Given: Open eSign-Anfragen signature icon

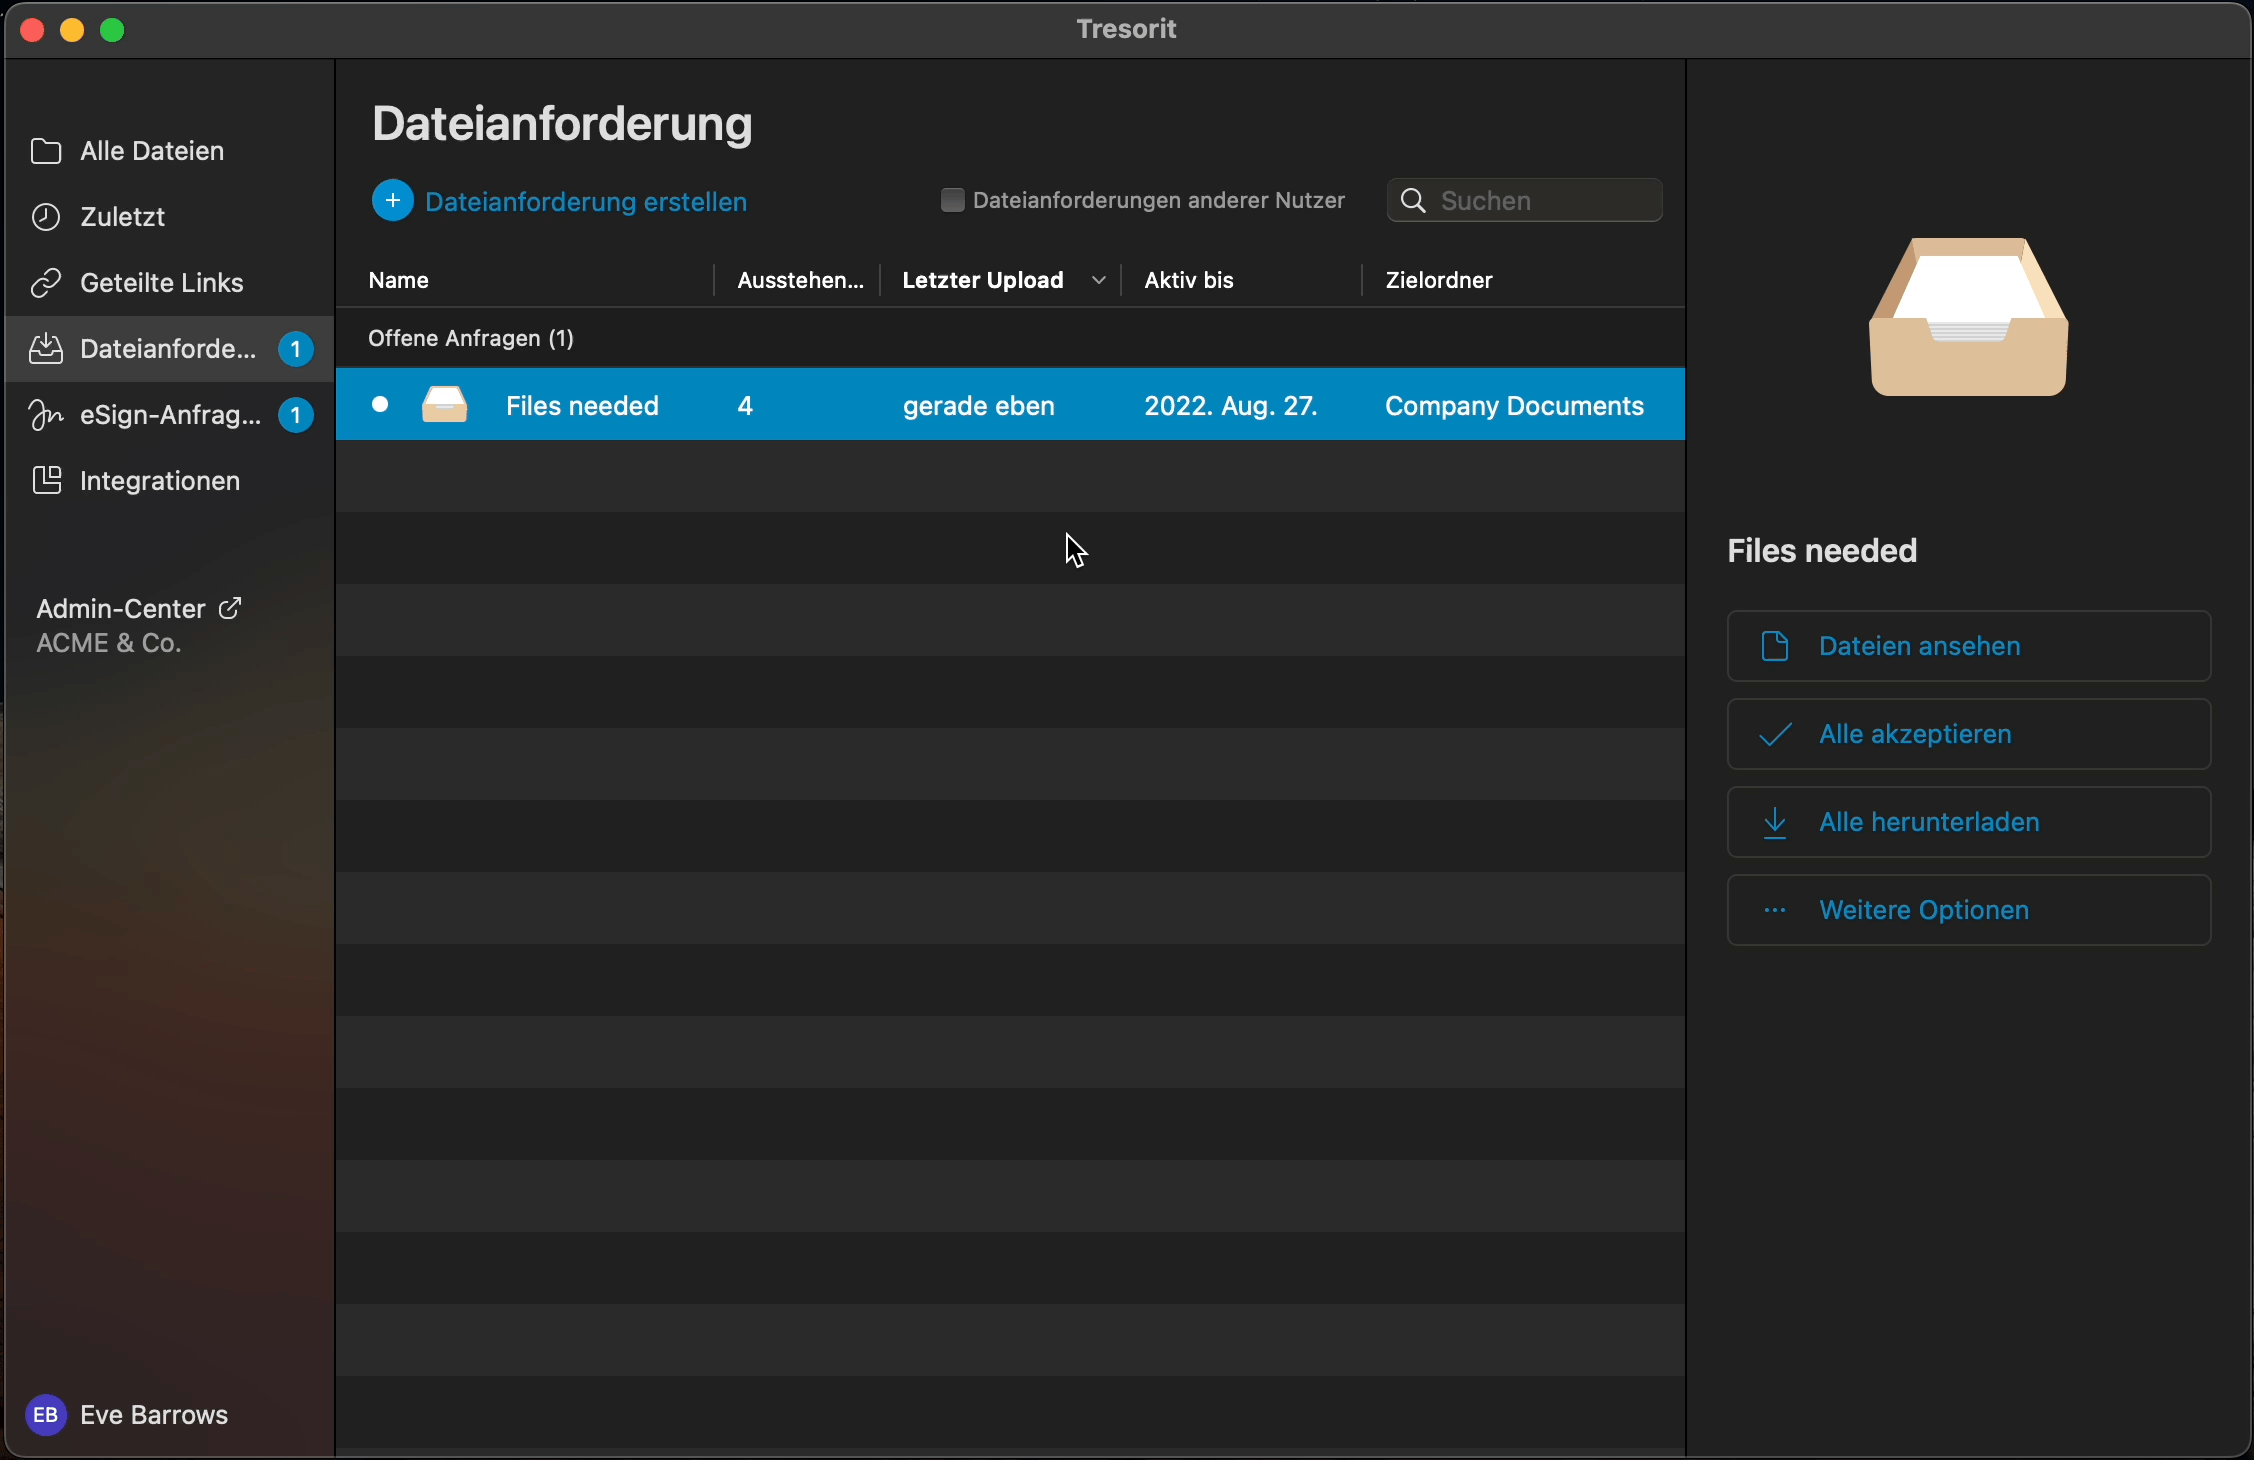Looking at the screenshot, I should pyautogui.click(x=46, y=415).
